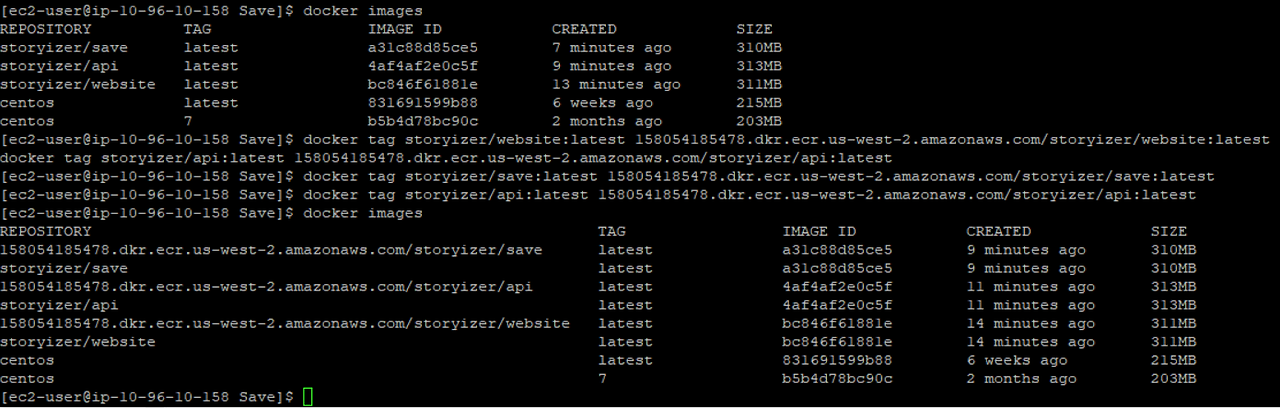Click the green terminal cursor block
Viewport: 1280px width, 408px height.
[307, 398]
